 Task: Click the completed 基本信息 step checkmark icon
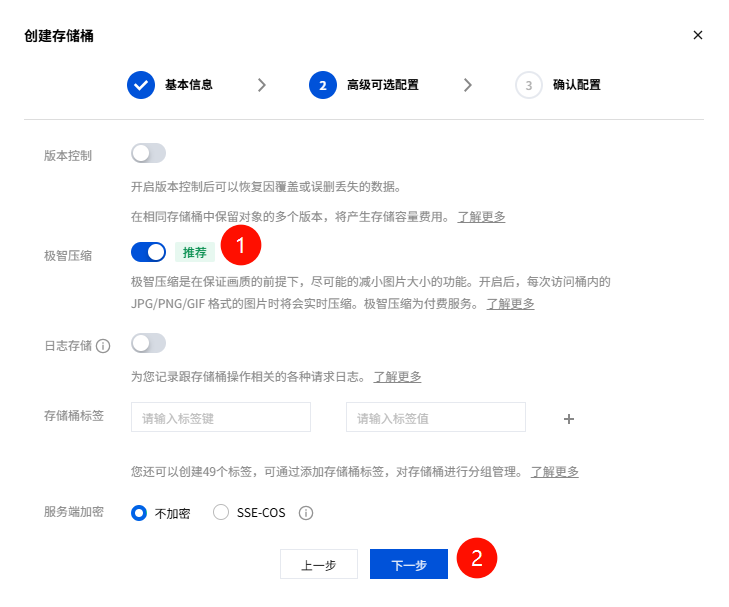click(141, 85)
